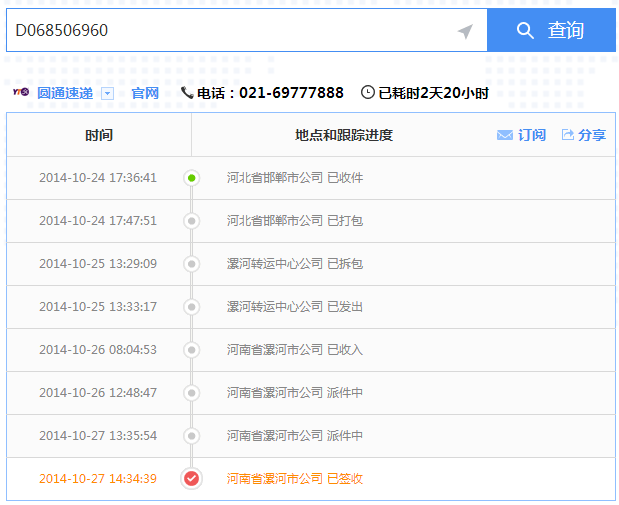Select timestamp 2014-10-24 17:47:51
Viewport: 619px width, 505px height.
point(98,221)
